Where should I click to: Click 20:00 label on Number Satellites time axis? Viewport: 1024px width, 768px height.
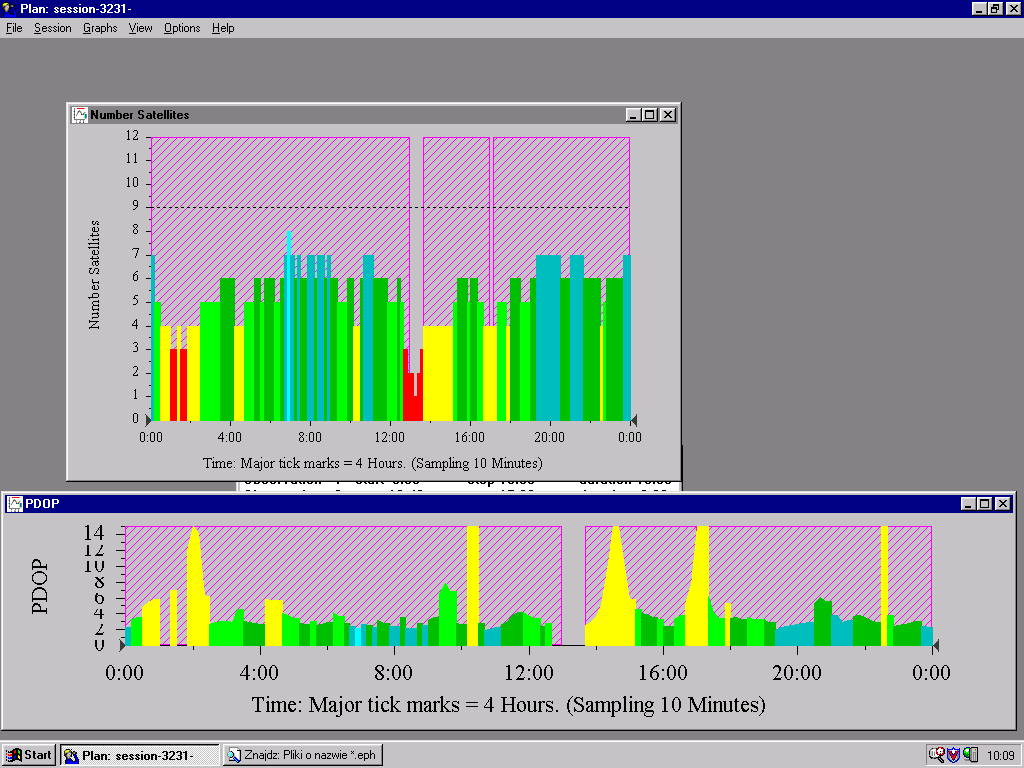pyautogui.click(x=549, y=438)
